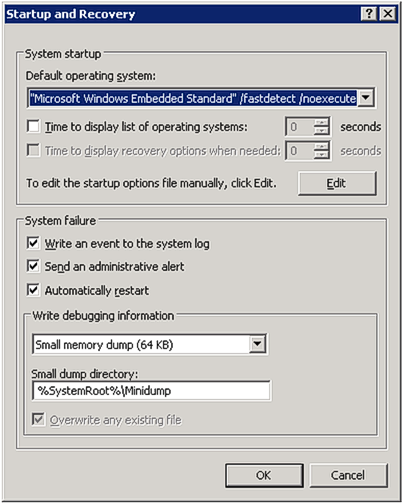The height and width of the screenshot is (504, 403).
Task: Click the Small dump directory text field
Action: pos(152,391)
